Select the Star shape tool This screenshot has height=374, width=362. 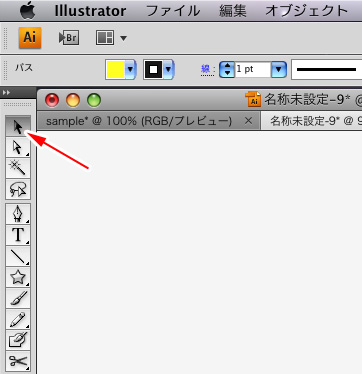coord(18,277)
